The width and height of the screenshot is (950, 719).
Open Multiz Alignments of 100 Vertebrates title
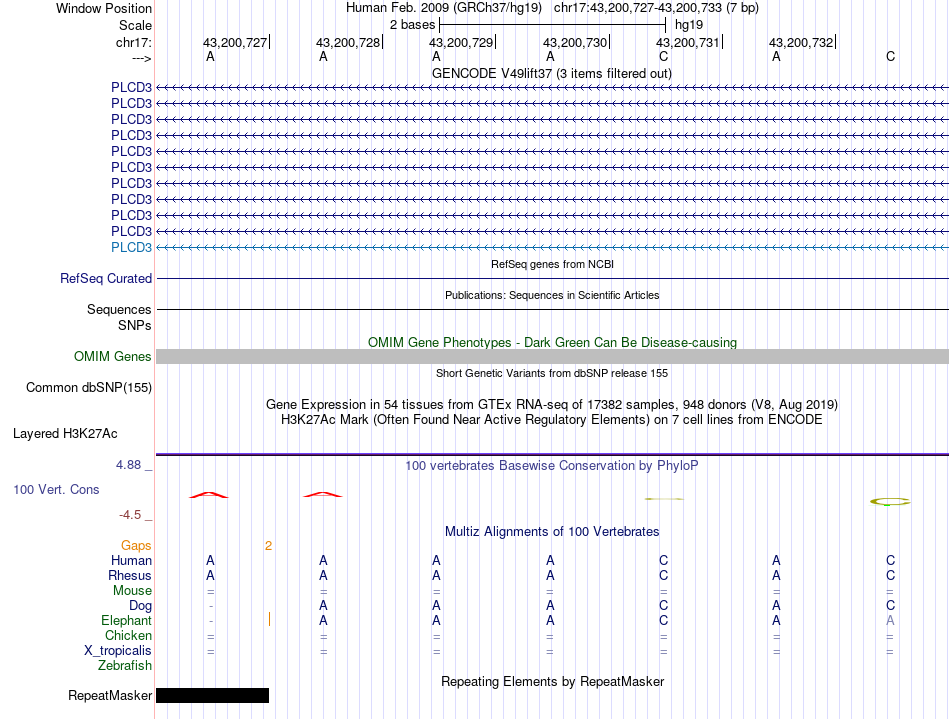pos(552,531)
